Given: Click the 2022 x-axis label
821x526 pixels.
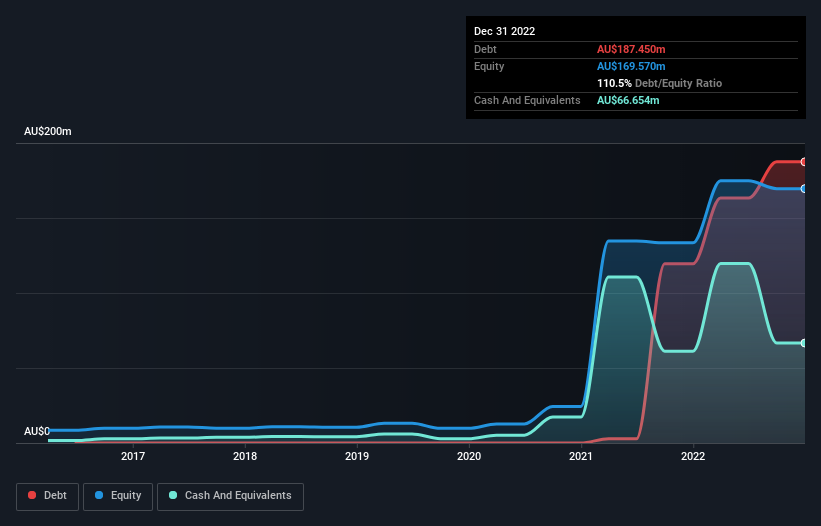Looking at the screenshot, I should point(693,456).
